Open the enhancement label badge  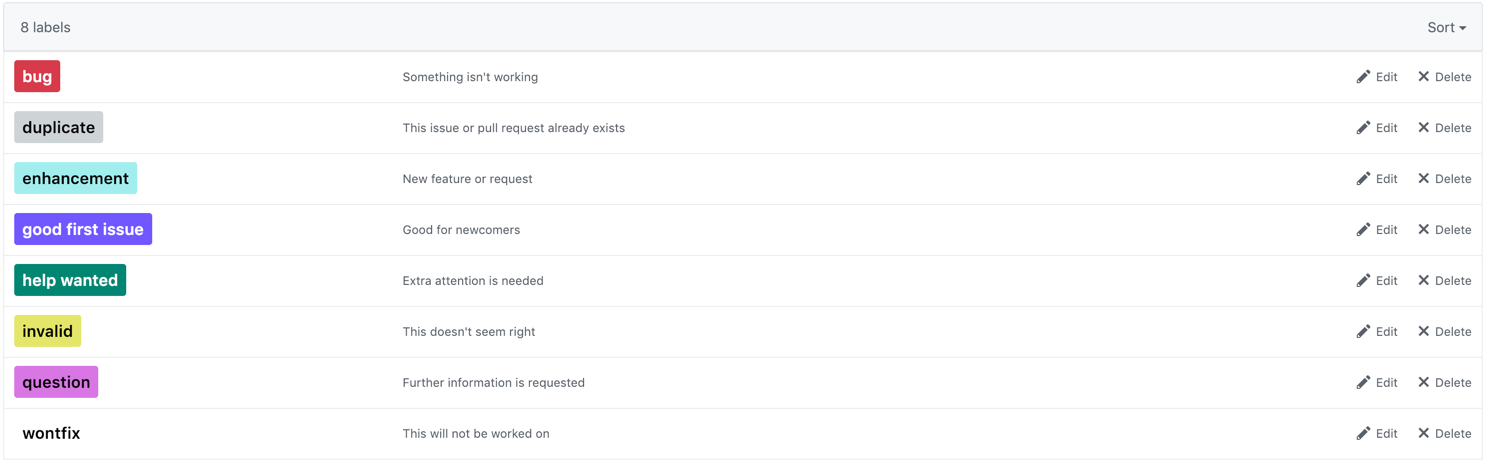(75, 179)
